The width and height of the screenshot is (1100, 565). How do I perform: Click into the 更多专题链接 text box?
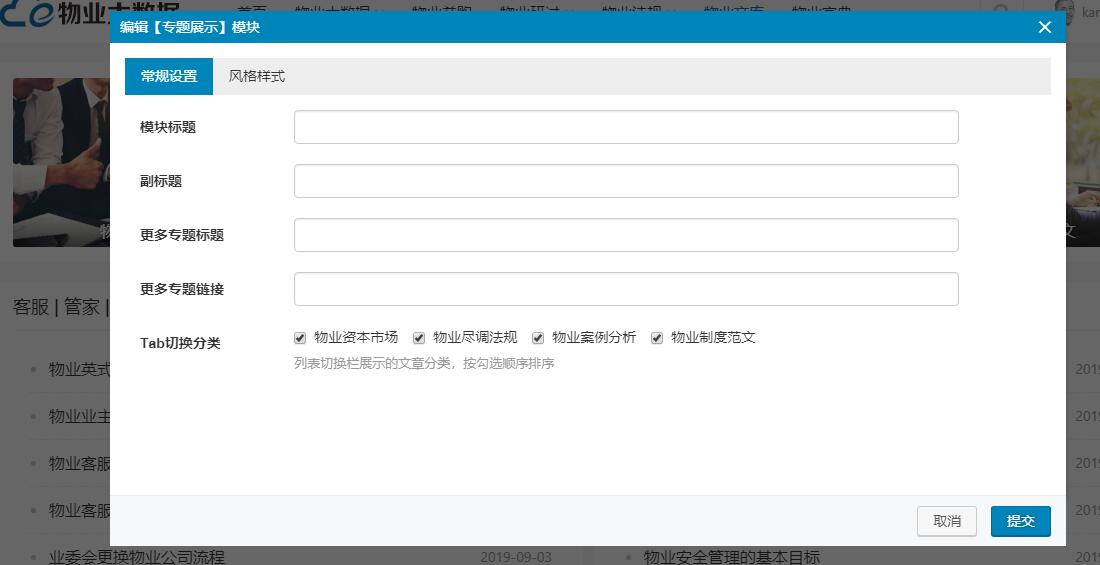click(626, 289)
